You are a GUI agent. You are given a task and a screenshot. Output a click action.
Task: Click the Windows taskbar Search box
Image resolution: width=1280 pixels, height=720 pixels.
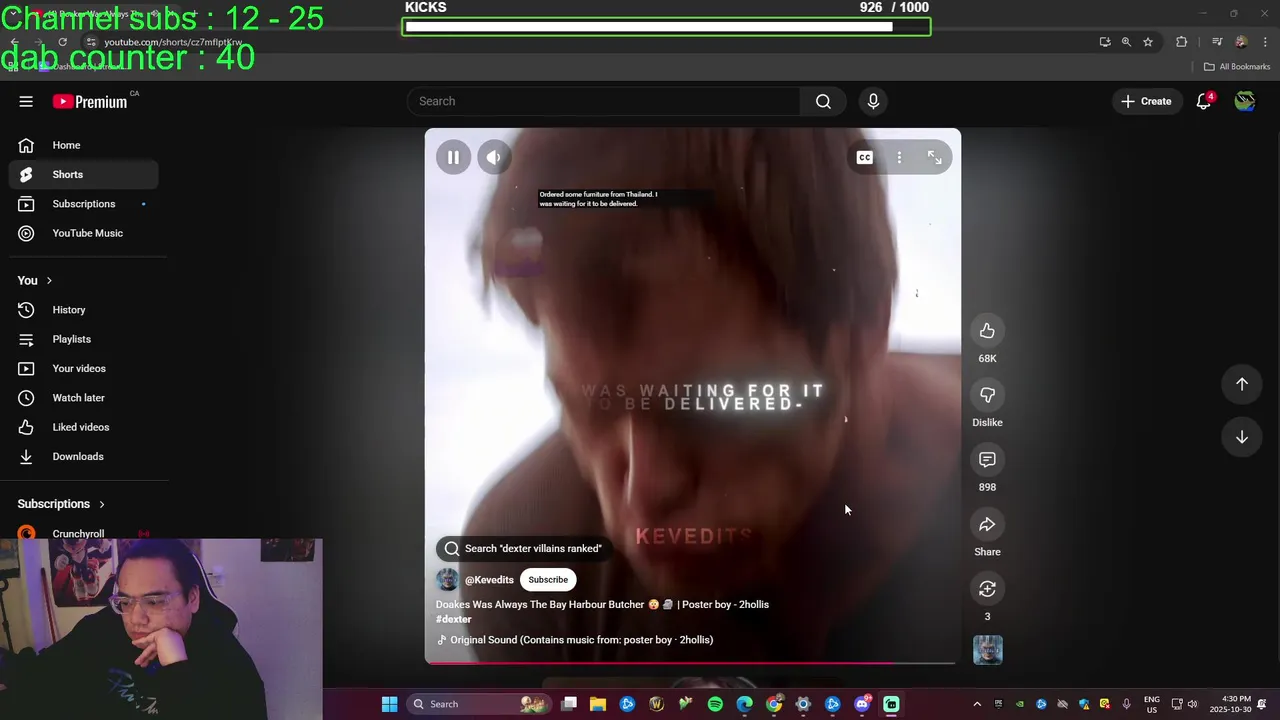[478, 704]
